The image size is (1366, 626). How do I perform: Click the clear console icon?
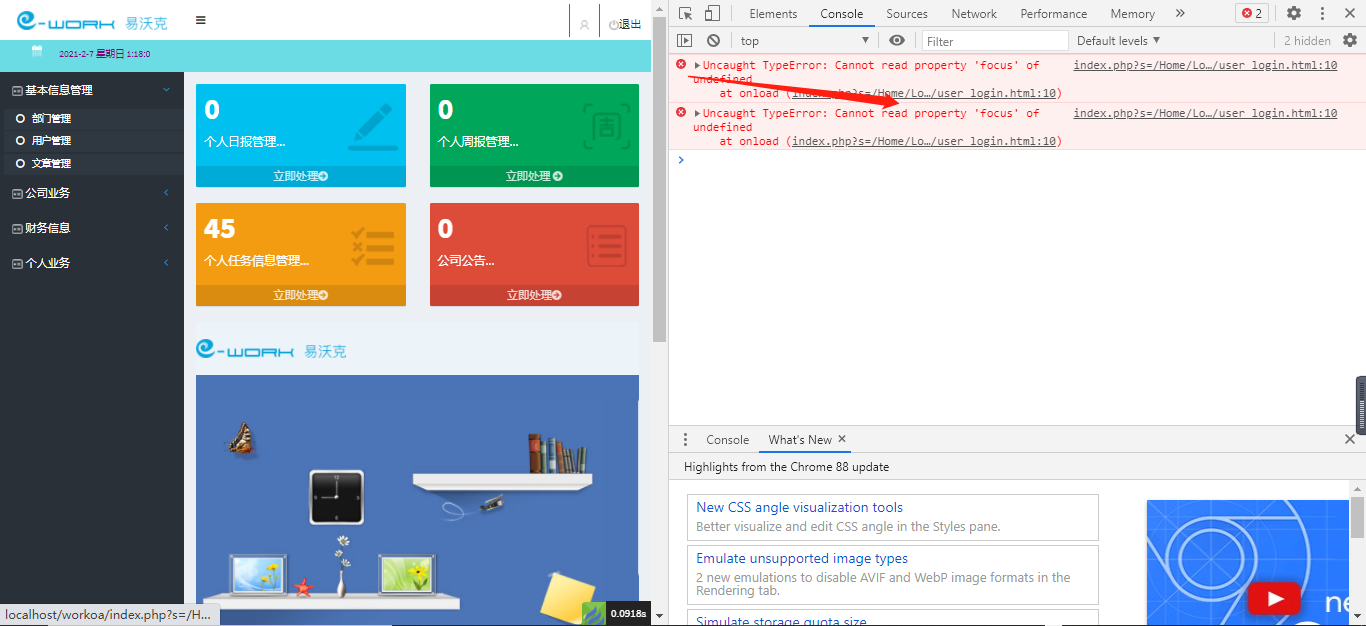(x=713, y=41)
